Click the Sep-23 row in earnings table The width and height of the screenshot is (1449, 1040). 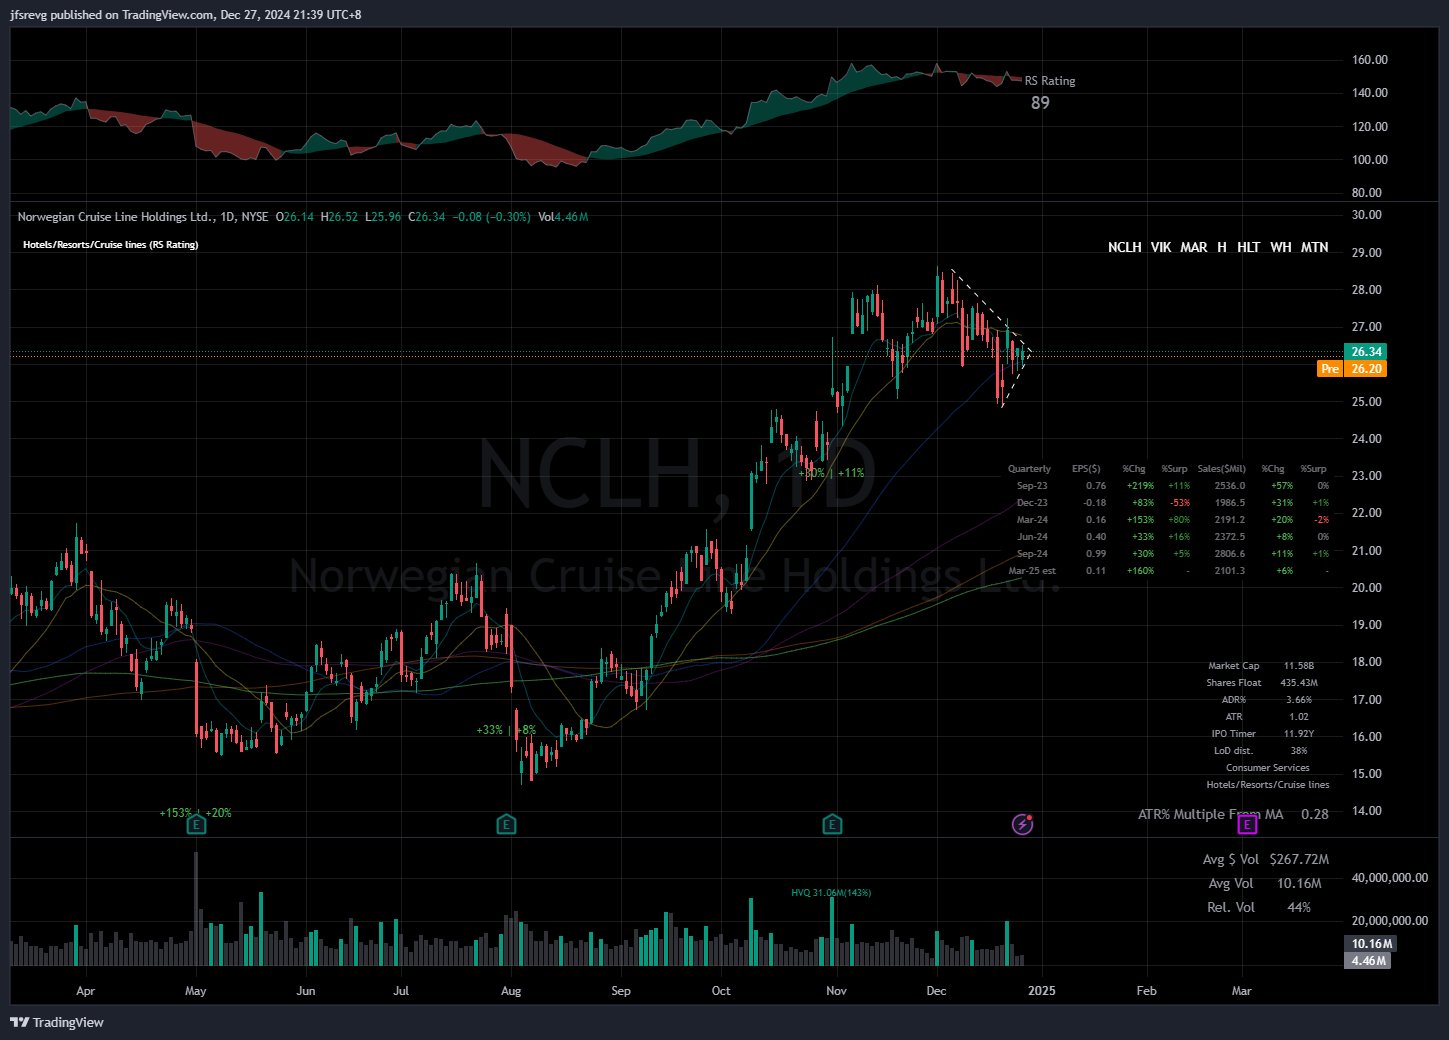1171,486
